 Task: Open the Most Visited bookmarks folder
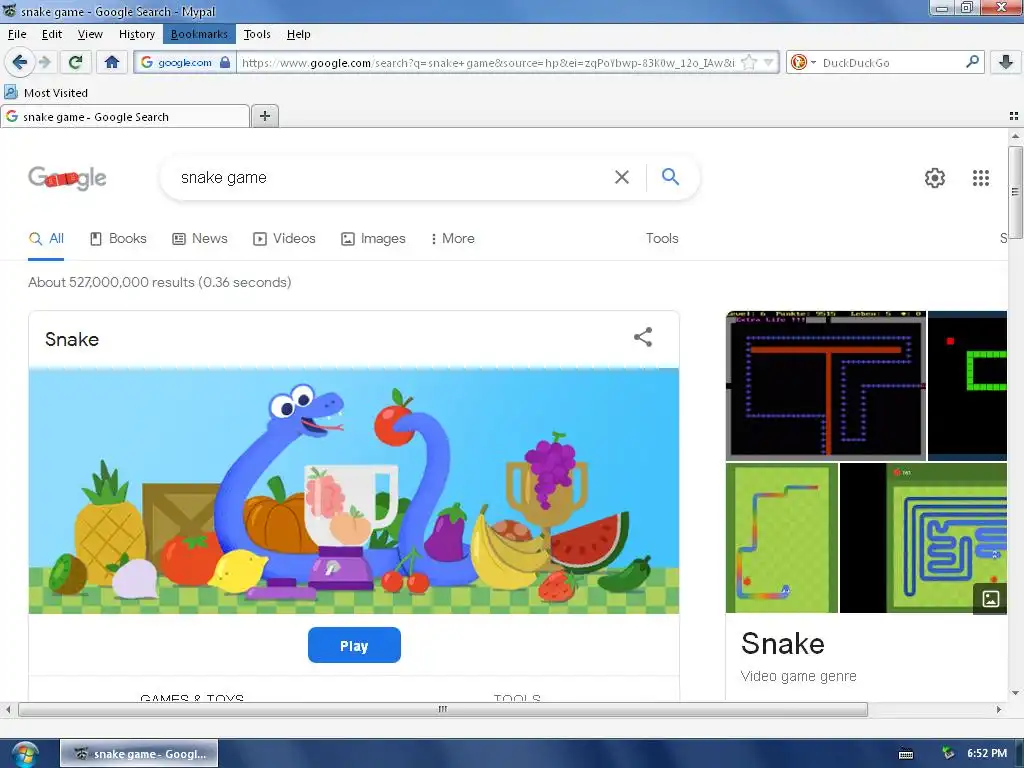point(46,93)
